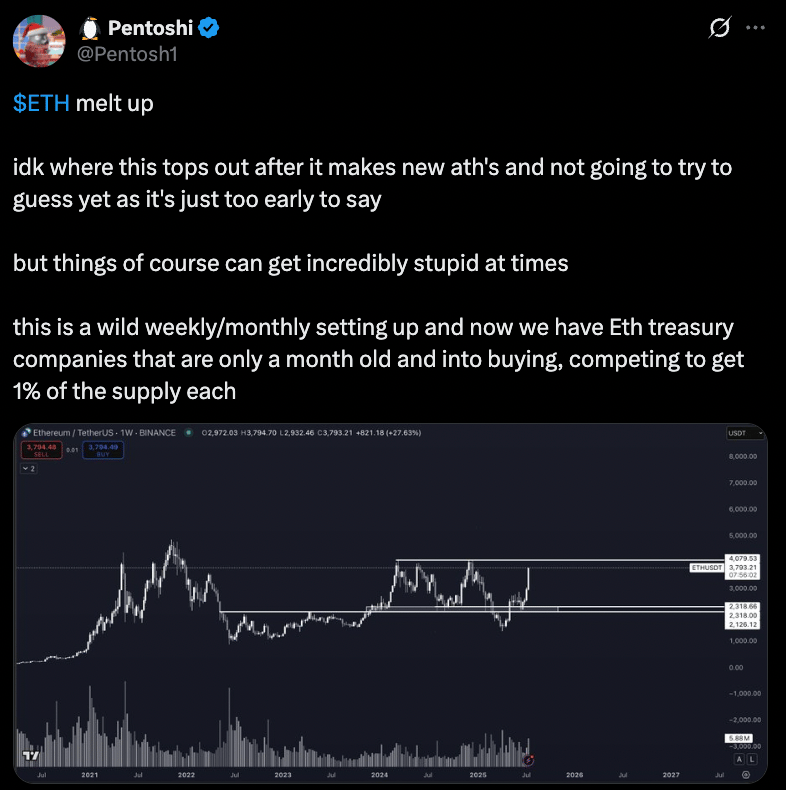Click the penguin emoji beside Pentoshi
Viewport: 786px width, 790px height.
click(90, 28)
